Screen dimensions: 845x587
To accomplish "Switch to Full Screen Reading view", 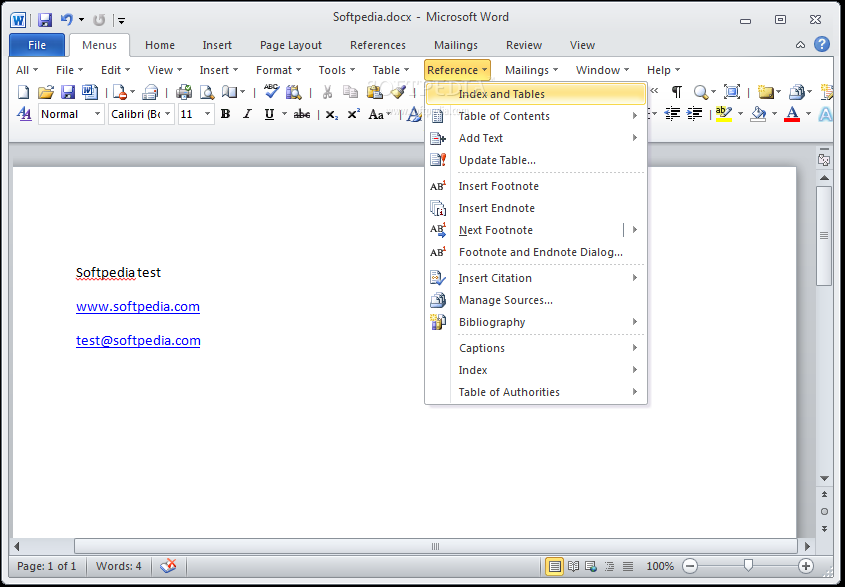I will [x=573, y=567].
